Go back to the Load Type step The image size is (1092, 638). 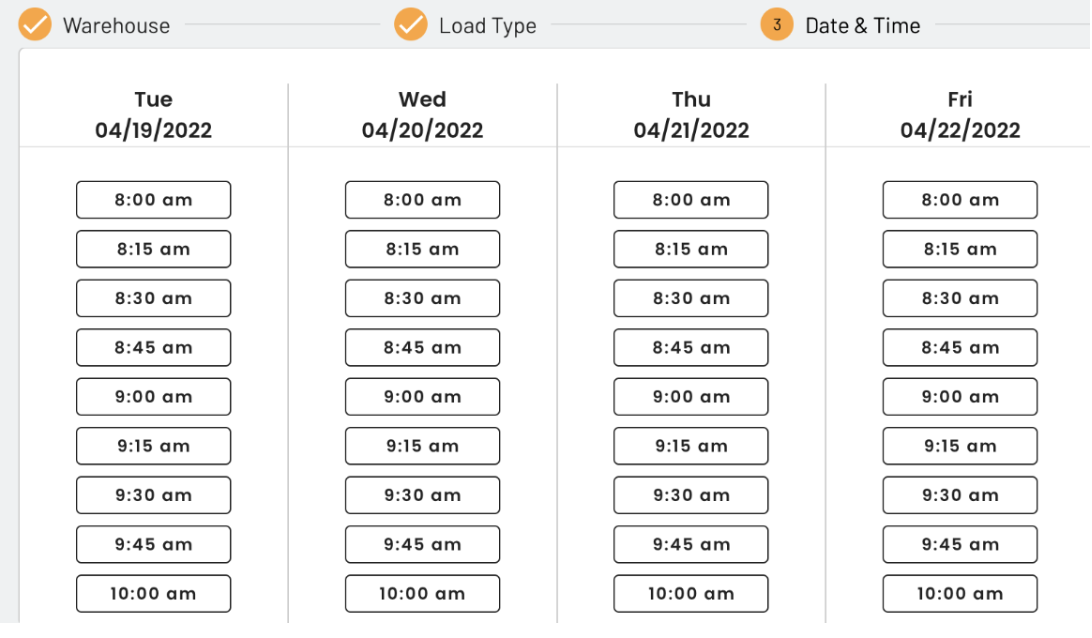[x=488, y=26]
